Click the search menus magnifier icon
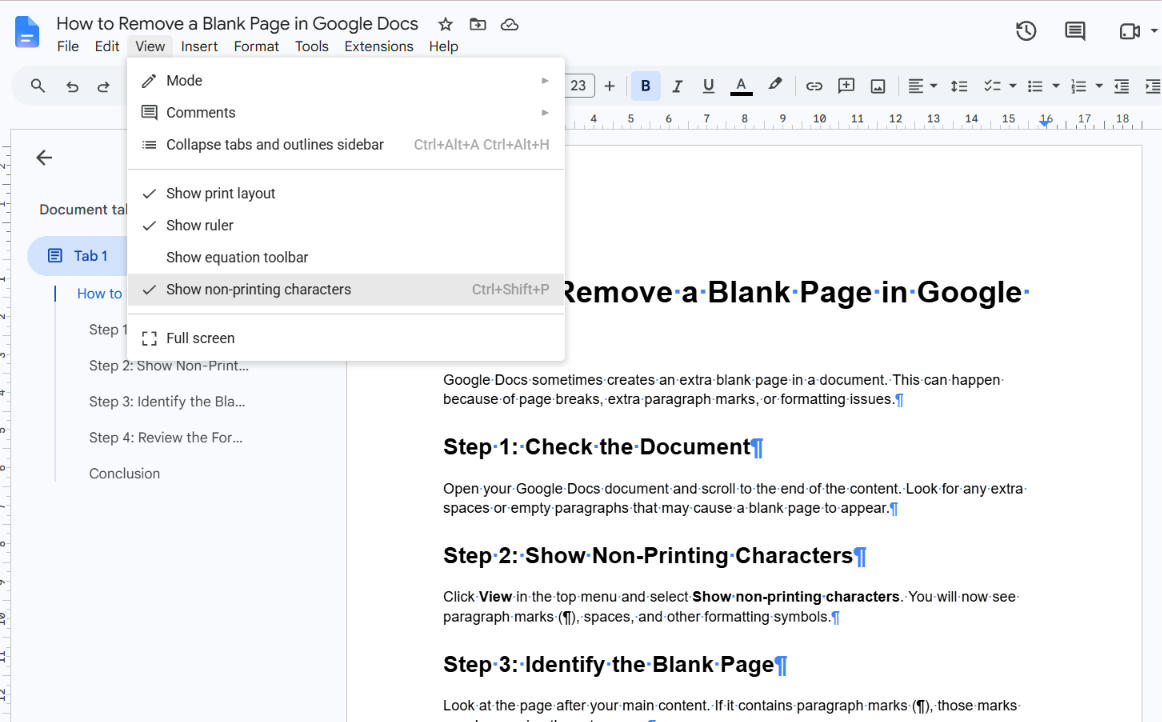This screenshot has height=722, width=1162. coord(38,86)
